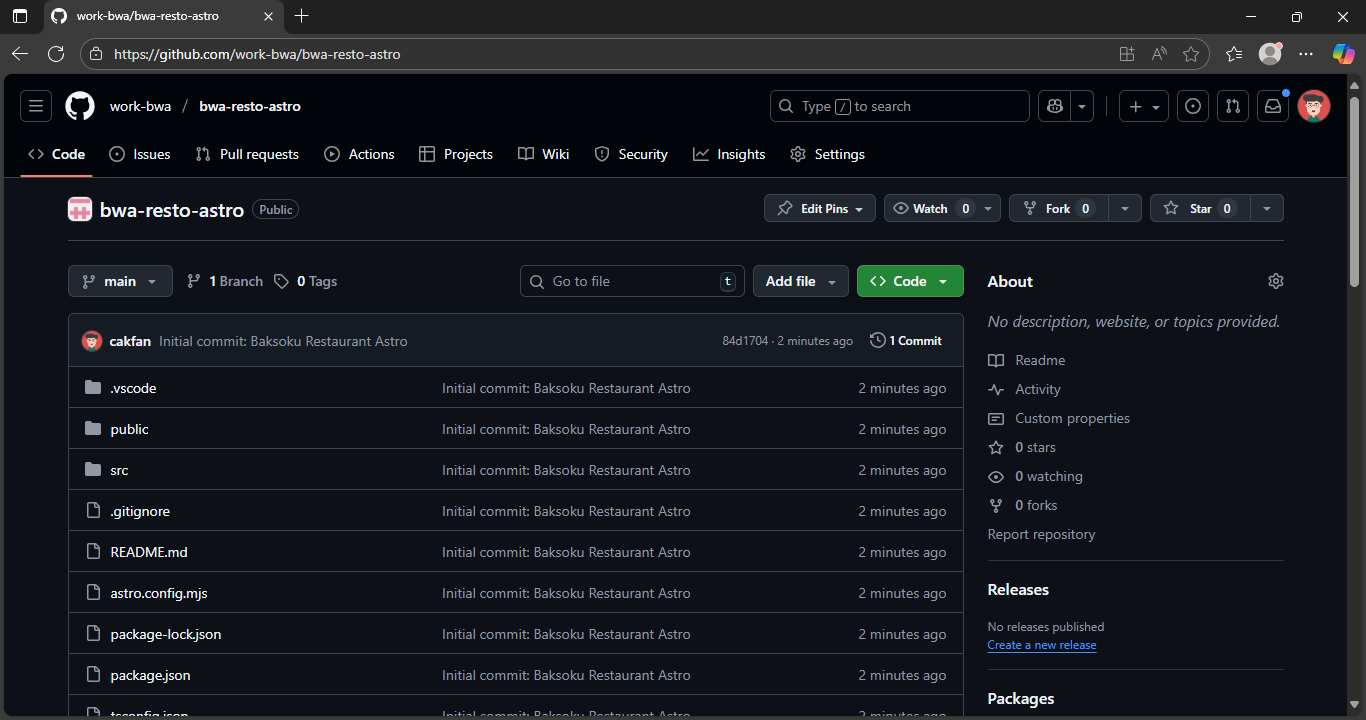Screen dimensions: 1366x720
Task: Open the global navigation hamburger menu
Action: tap(36, 105)
